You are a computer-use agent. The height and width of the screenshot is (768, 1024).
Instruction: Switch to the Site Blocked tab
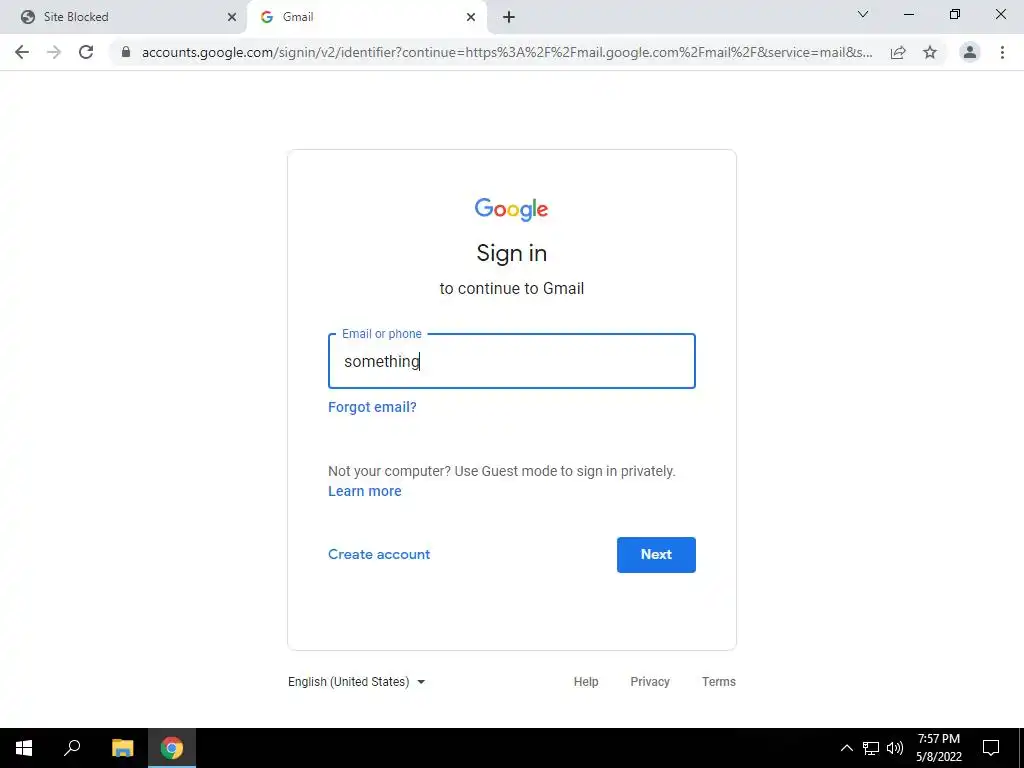tap(123, 17)
